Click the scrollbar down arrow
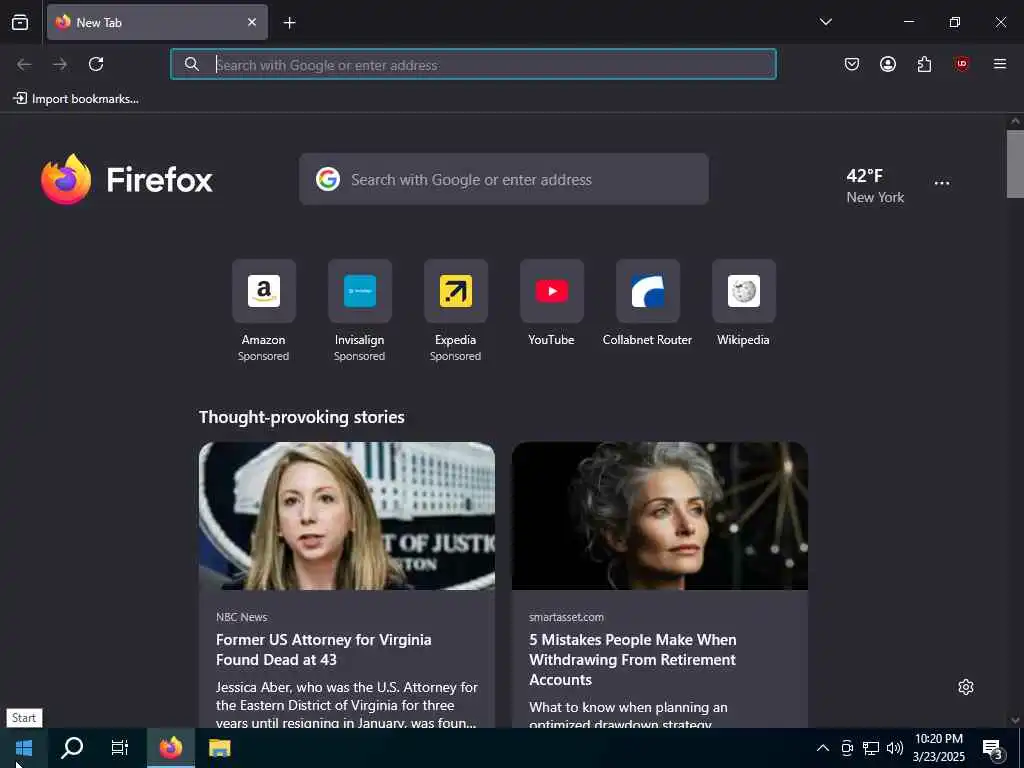 coord(1015,720)
